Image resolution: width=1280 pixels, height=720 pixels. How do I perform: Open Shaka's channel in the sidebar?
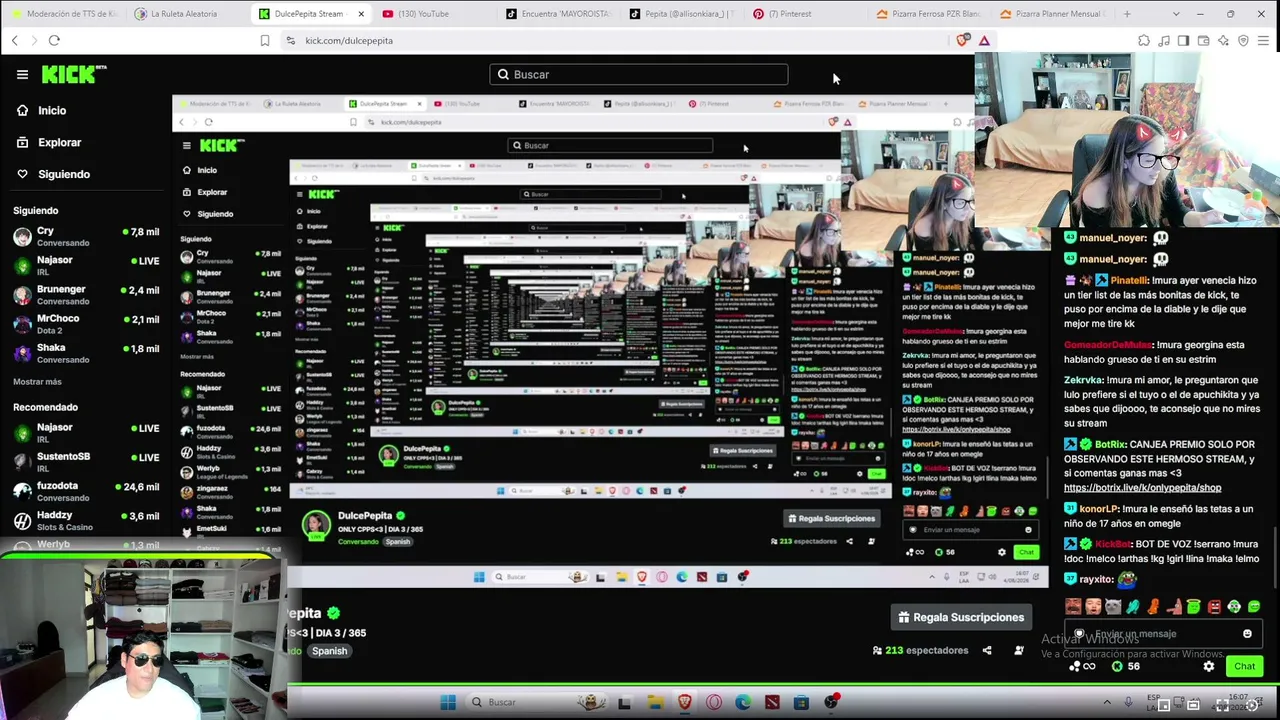click(x=85, y=353)
